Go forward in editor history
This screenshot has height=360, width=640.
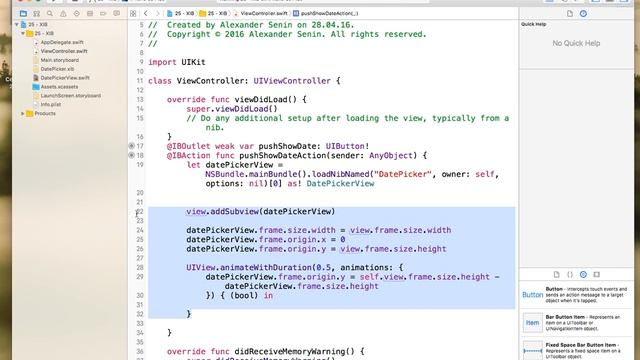click(157, 13)
